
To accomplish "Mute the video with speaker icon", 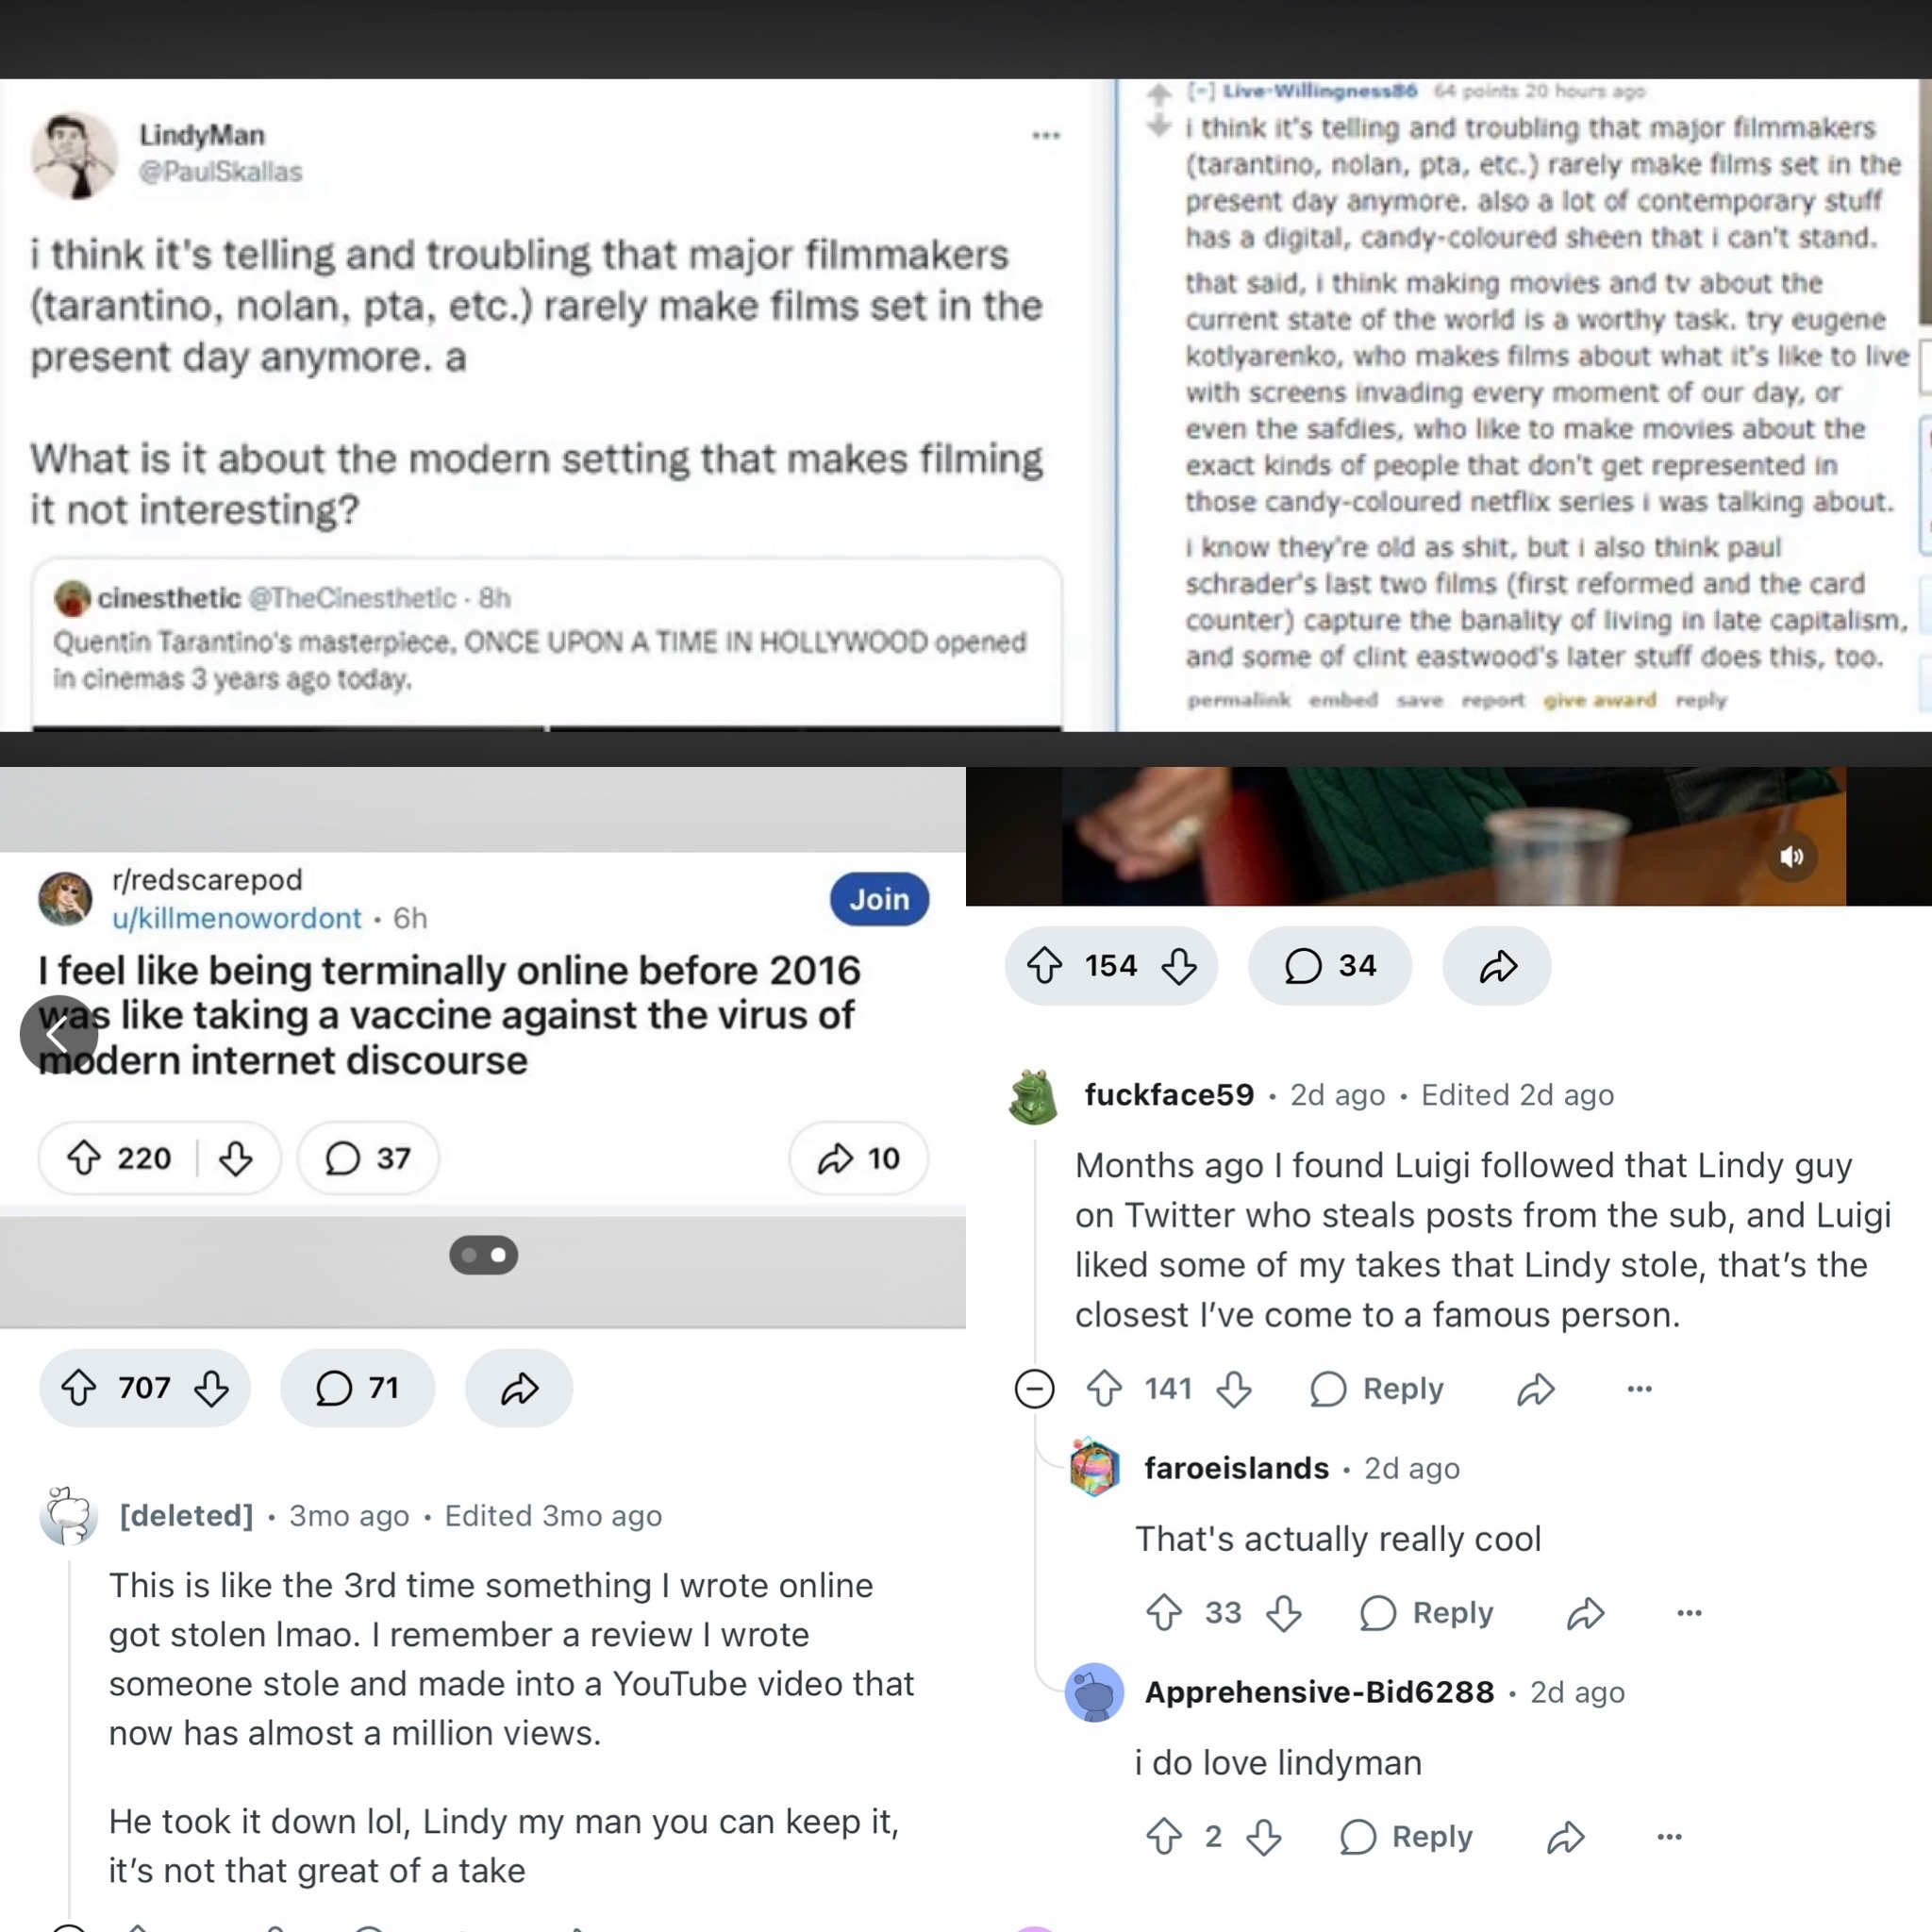I will click(1791, 856).
